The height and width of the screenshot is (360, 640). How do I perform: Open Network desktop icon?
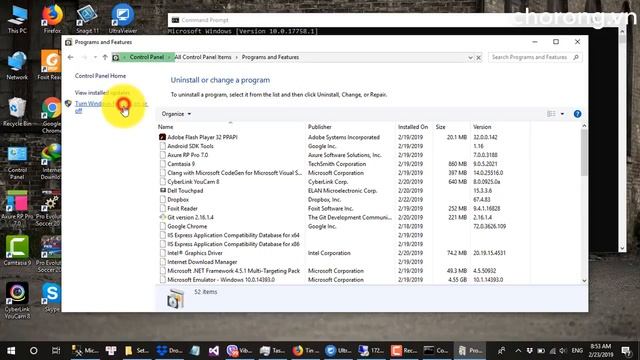click(17, 65)
